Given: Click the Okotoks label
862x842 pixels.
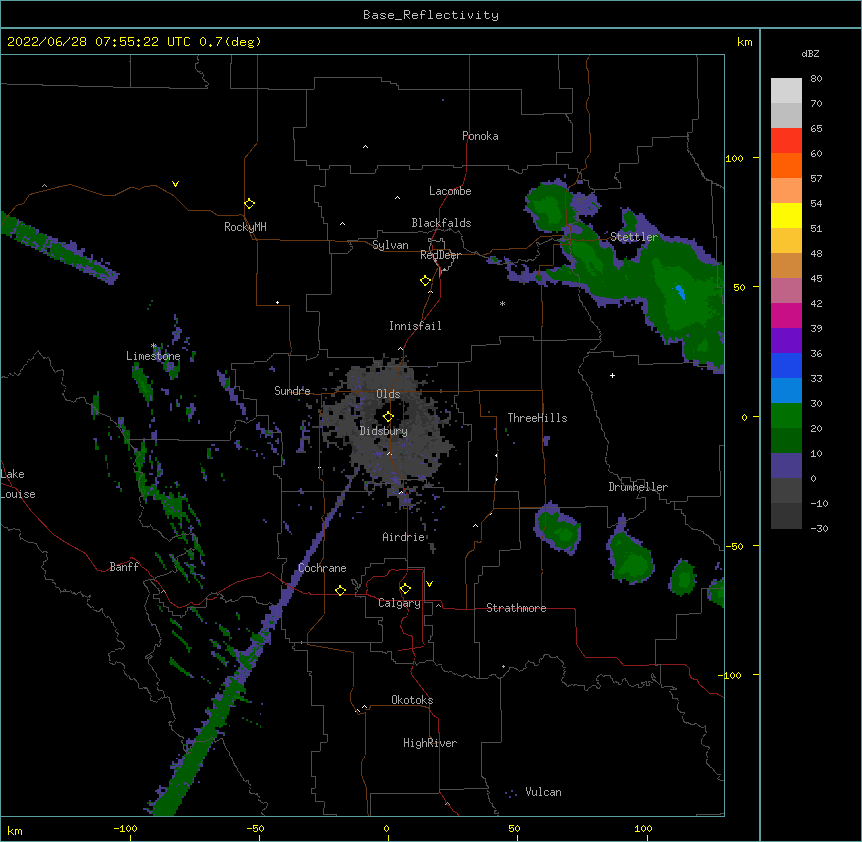Looking at the screenshot, I should point(412,700).
